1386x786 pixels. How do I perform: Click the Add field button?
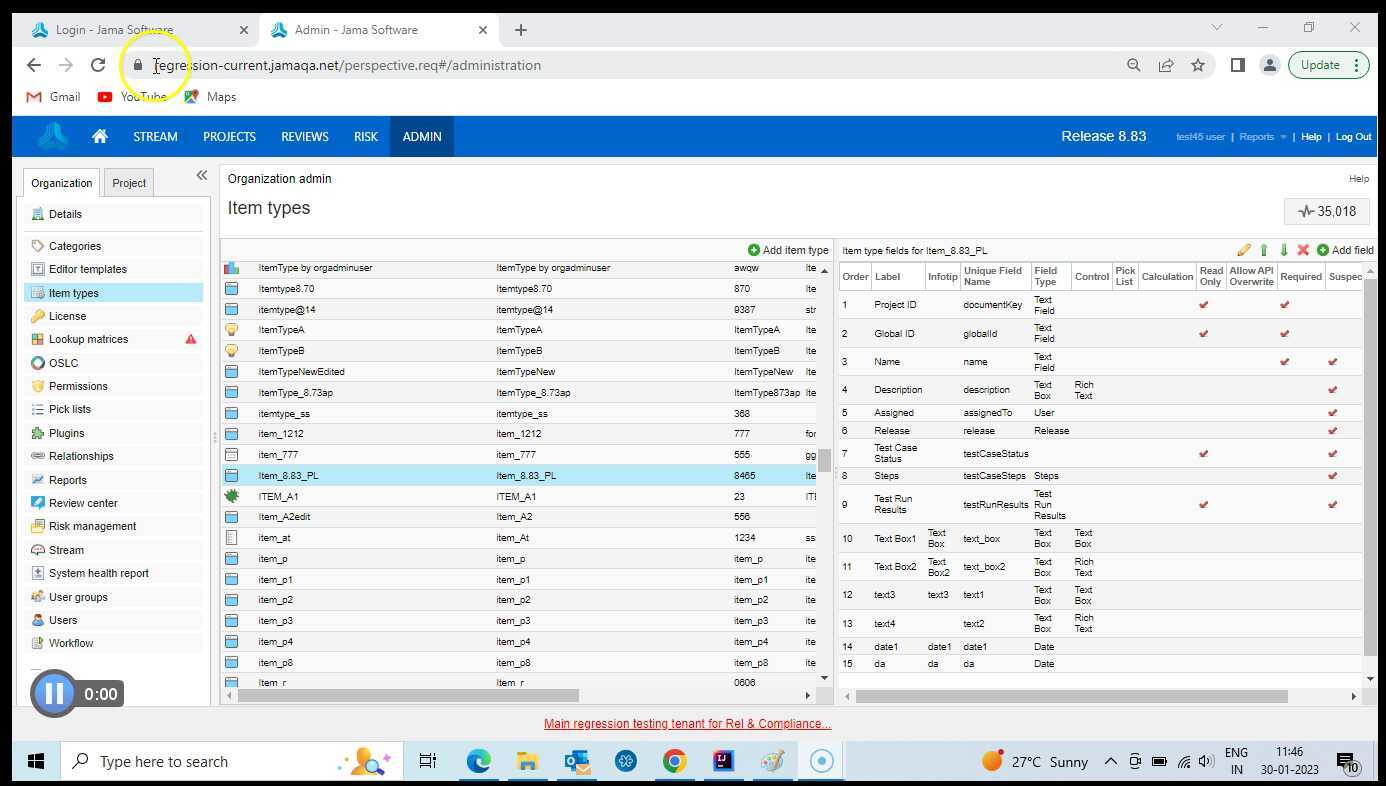[1344, 250]
